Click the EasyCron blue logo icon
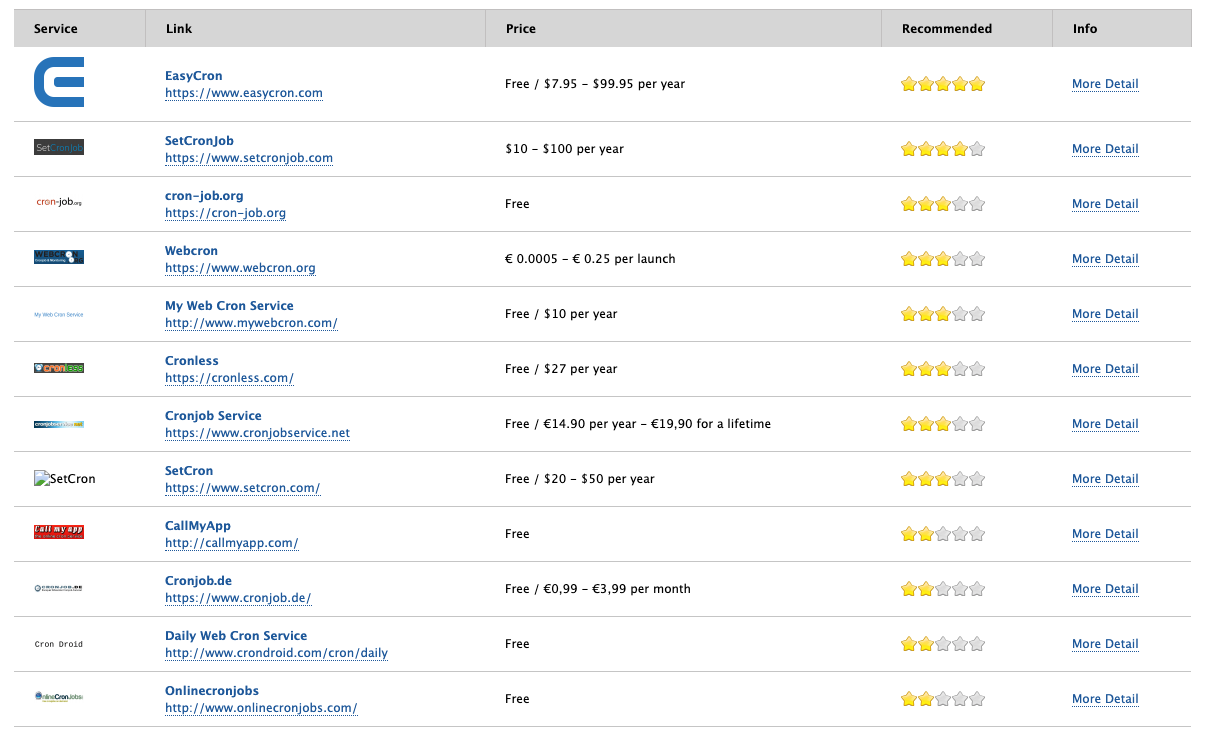This screenshot has height=747, width=1211. pos(59,82)
